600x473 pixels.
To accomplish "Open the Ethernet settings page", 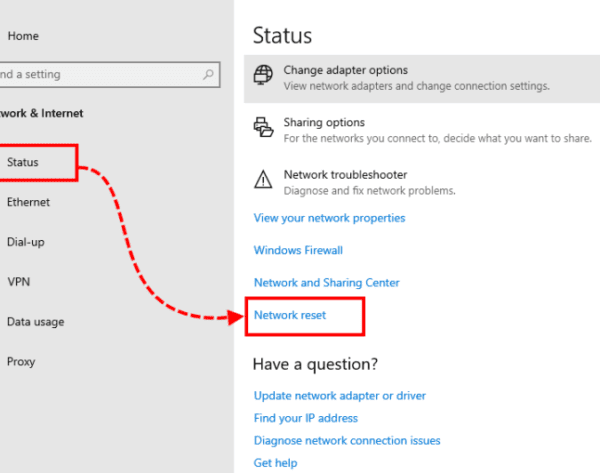I will [x=28, y=202].
